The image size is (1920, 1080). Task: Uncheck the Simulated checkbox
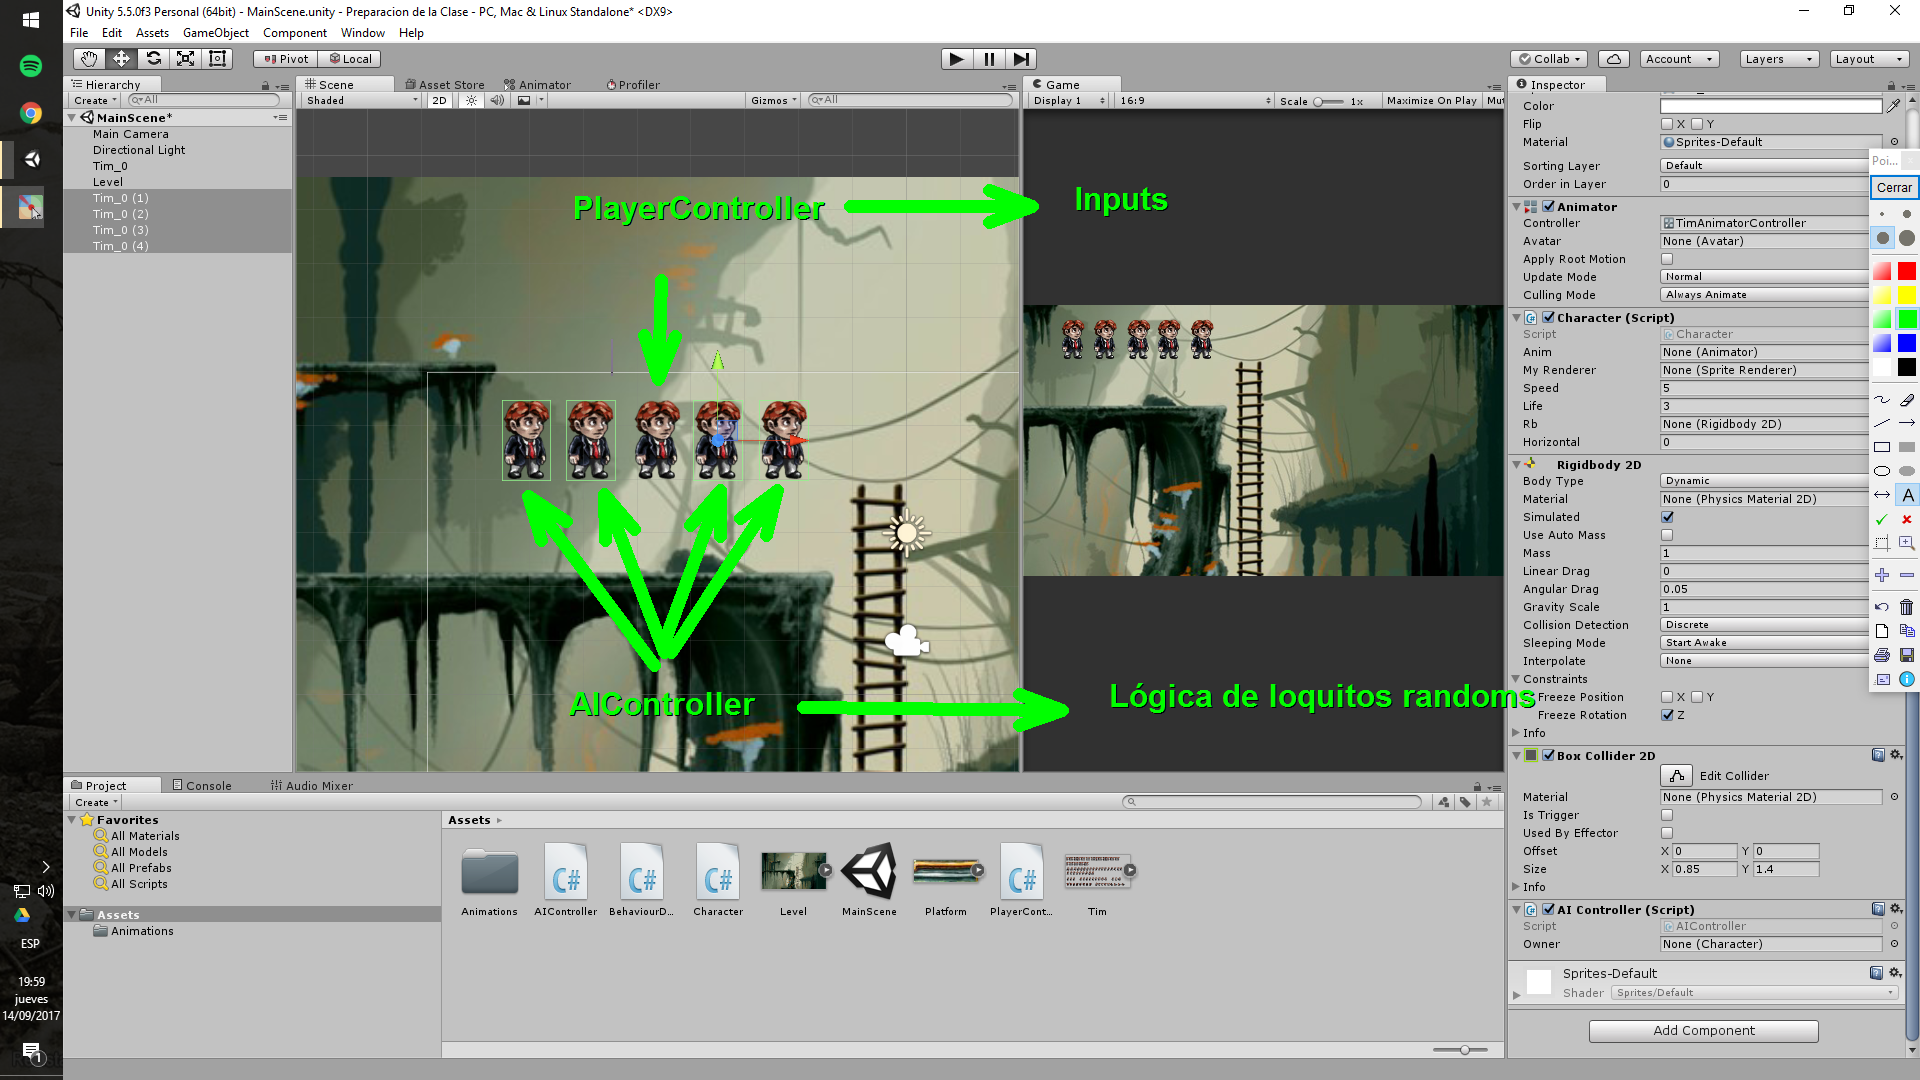coord(1667,517)
